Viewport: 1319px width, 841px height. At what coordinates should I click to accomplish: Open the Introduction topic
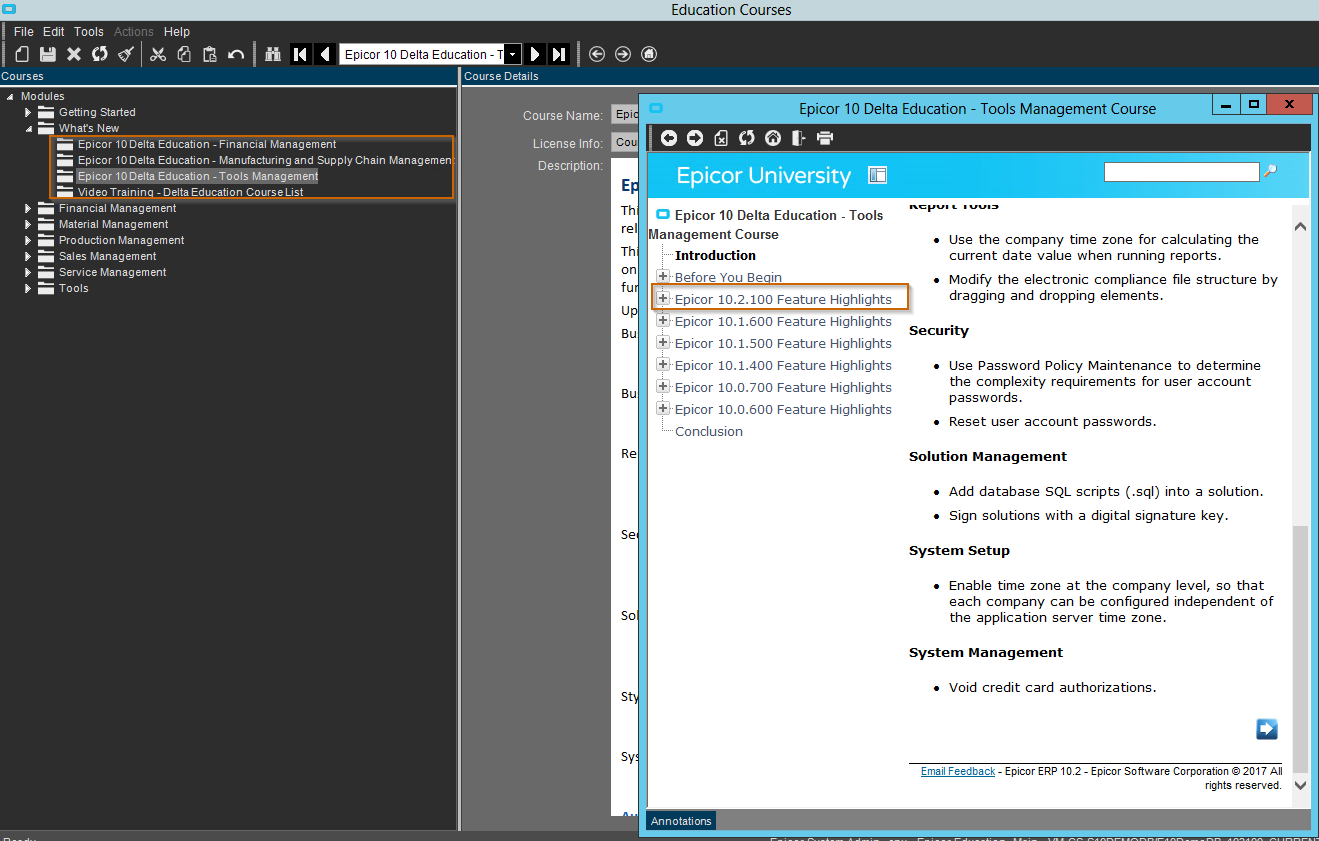coord(715,255)
